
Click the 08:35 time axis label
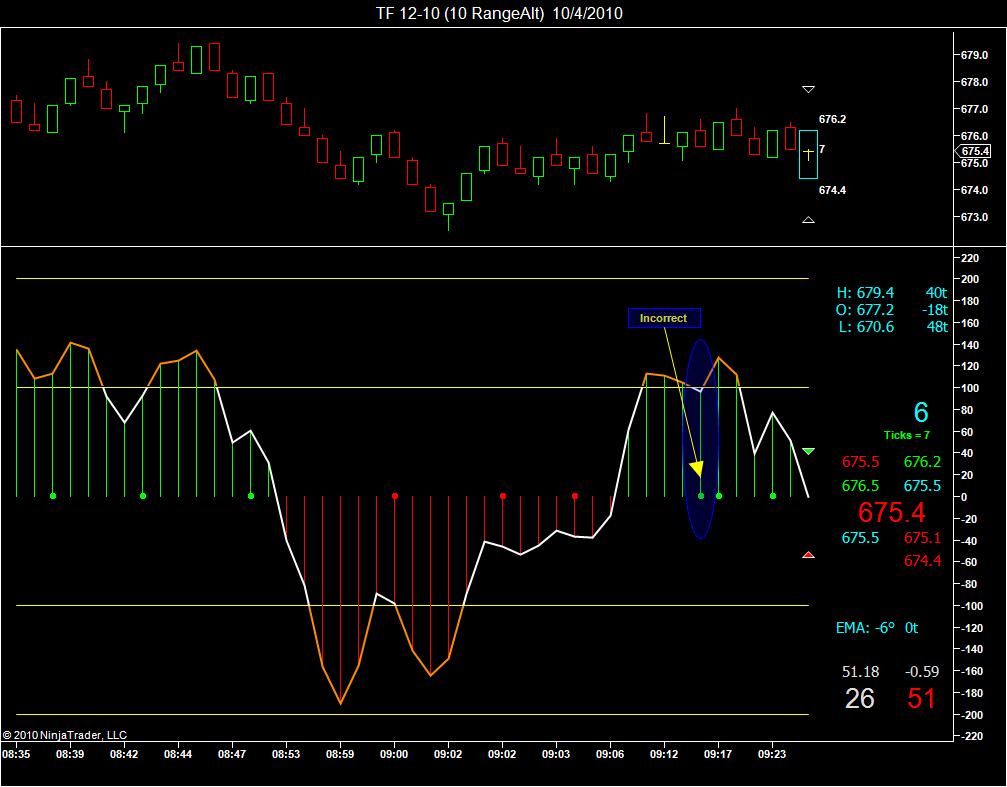click(16, 754)
